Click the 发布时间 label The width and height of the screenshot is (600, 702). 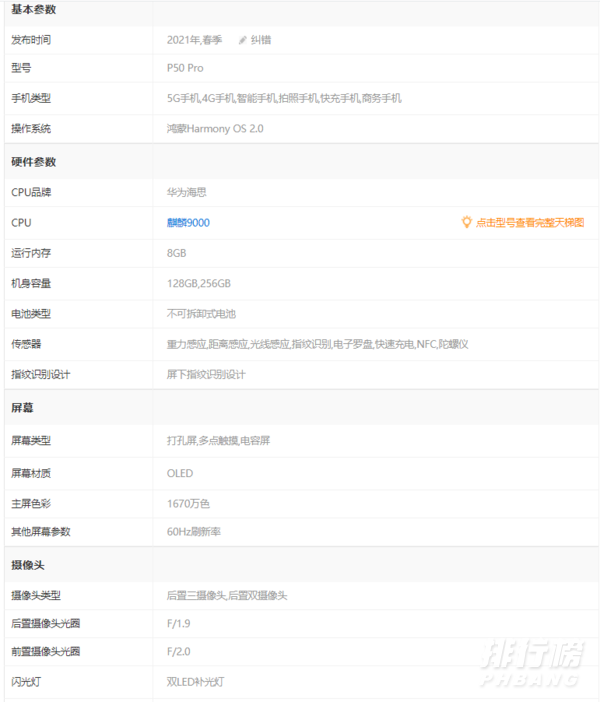click(31, 40)
